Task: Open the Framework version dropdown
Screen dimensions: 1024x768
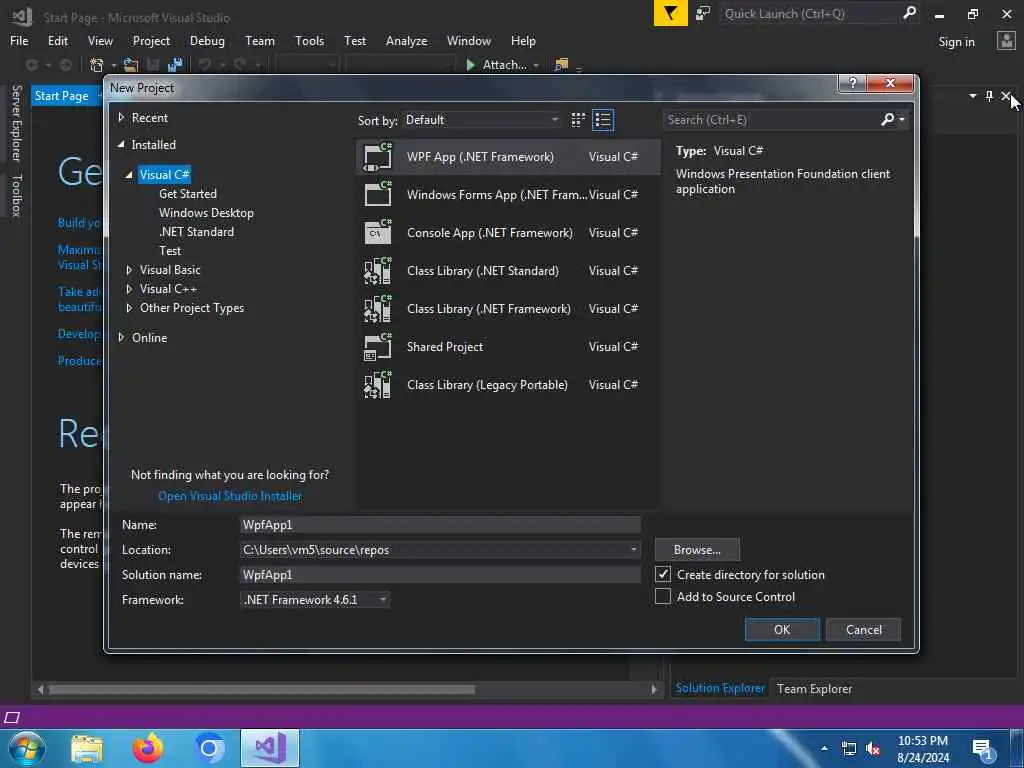Action: tap(315, 600)
